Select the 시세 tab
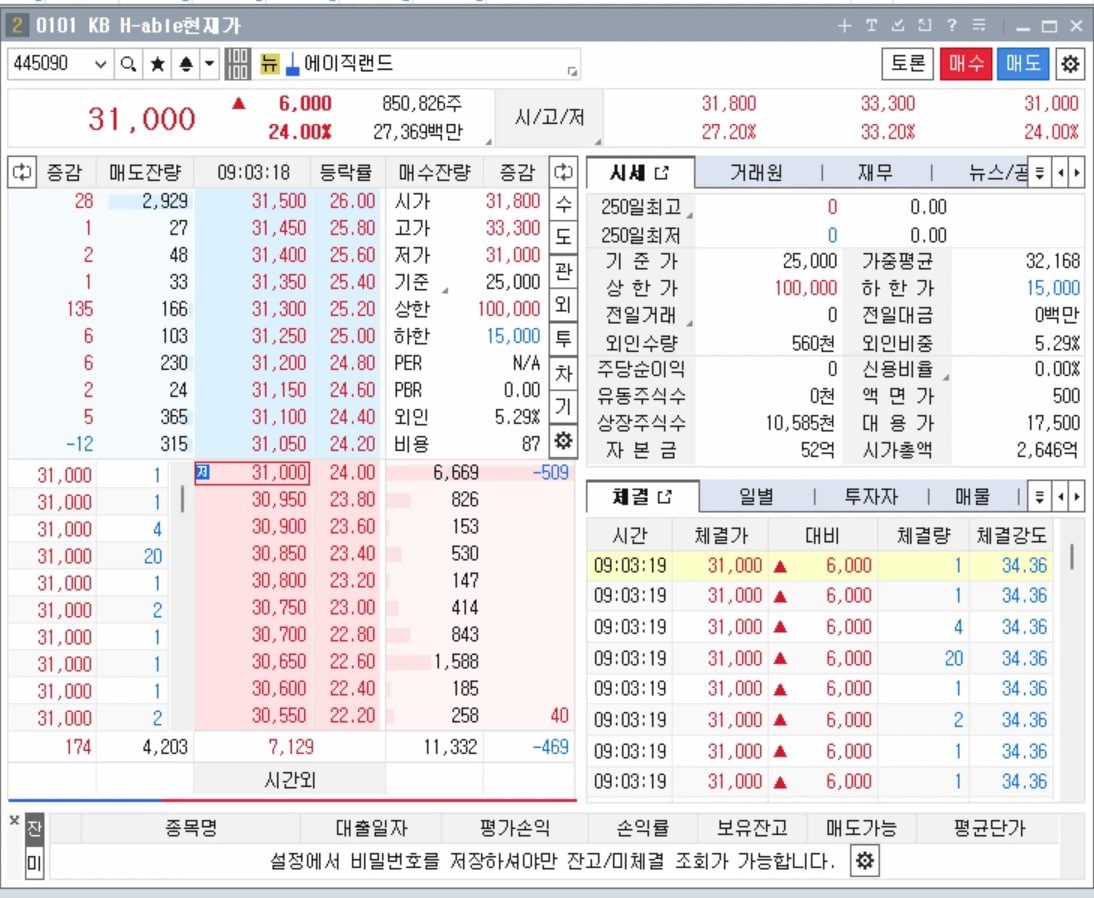The image size is (1094, 898). coord(640,172)
